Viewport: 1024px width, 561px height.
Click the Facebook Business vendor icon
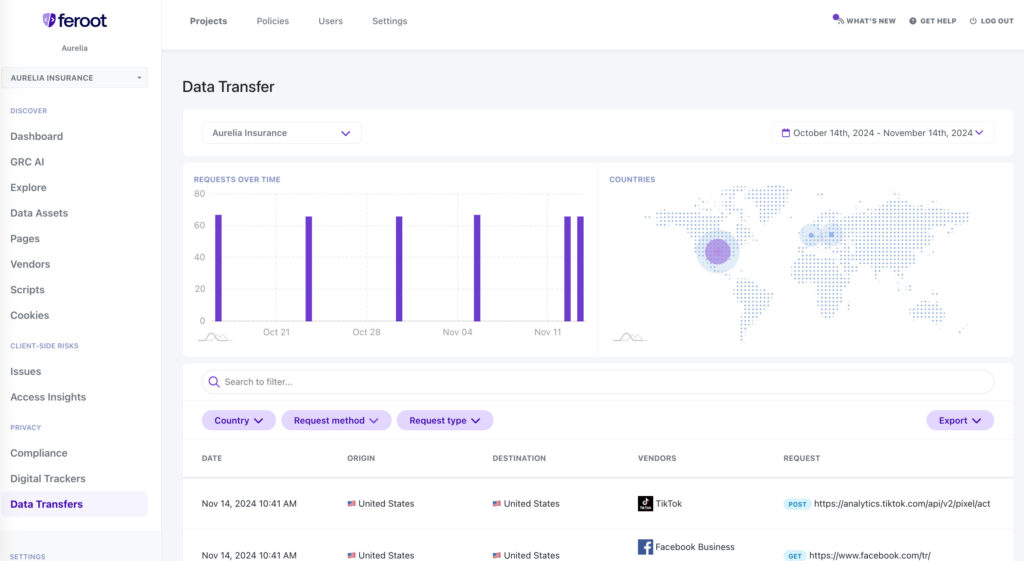click(x=645, y=547)
